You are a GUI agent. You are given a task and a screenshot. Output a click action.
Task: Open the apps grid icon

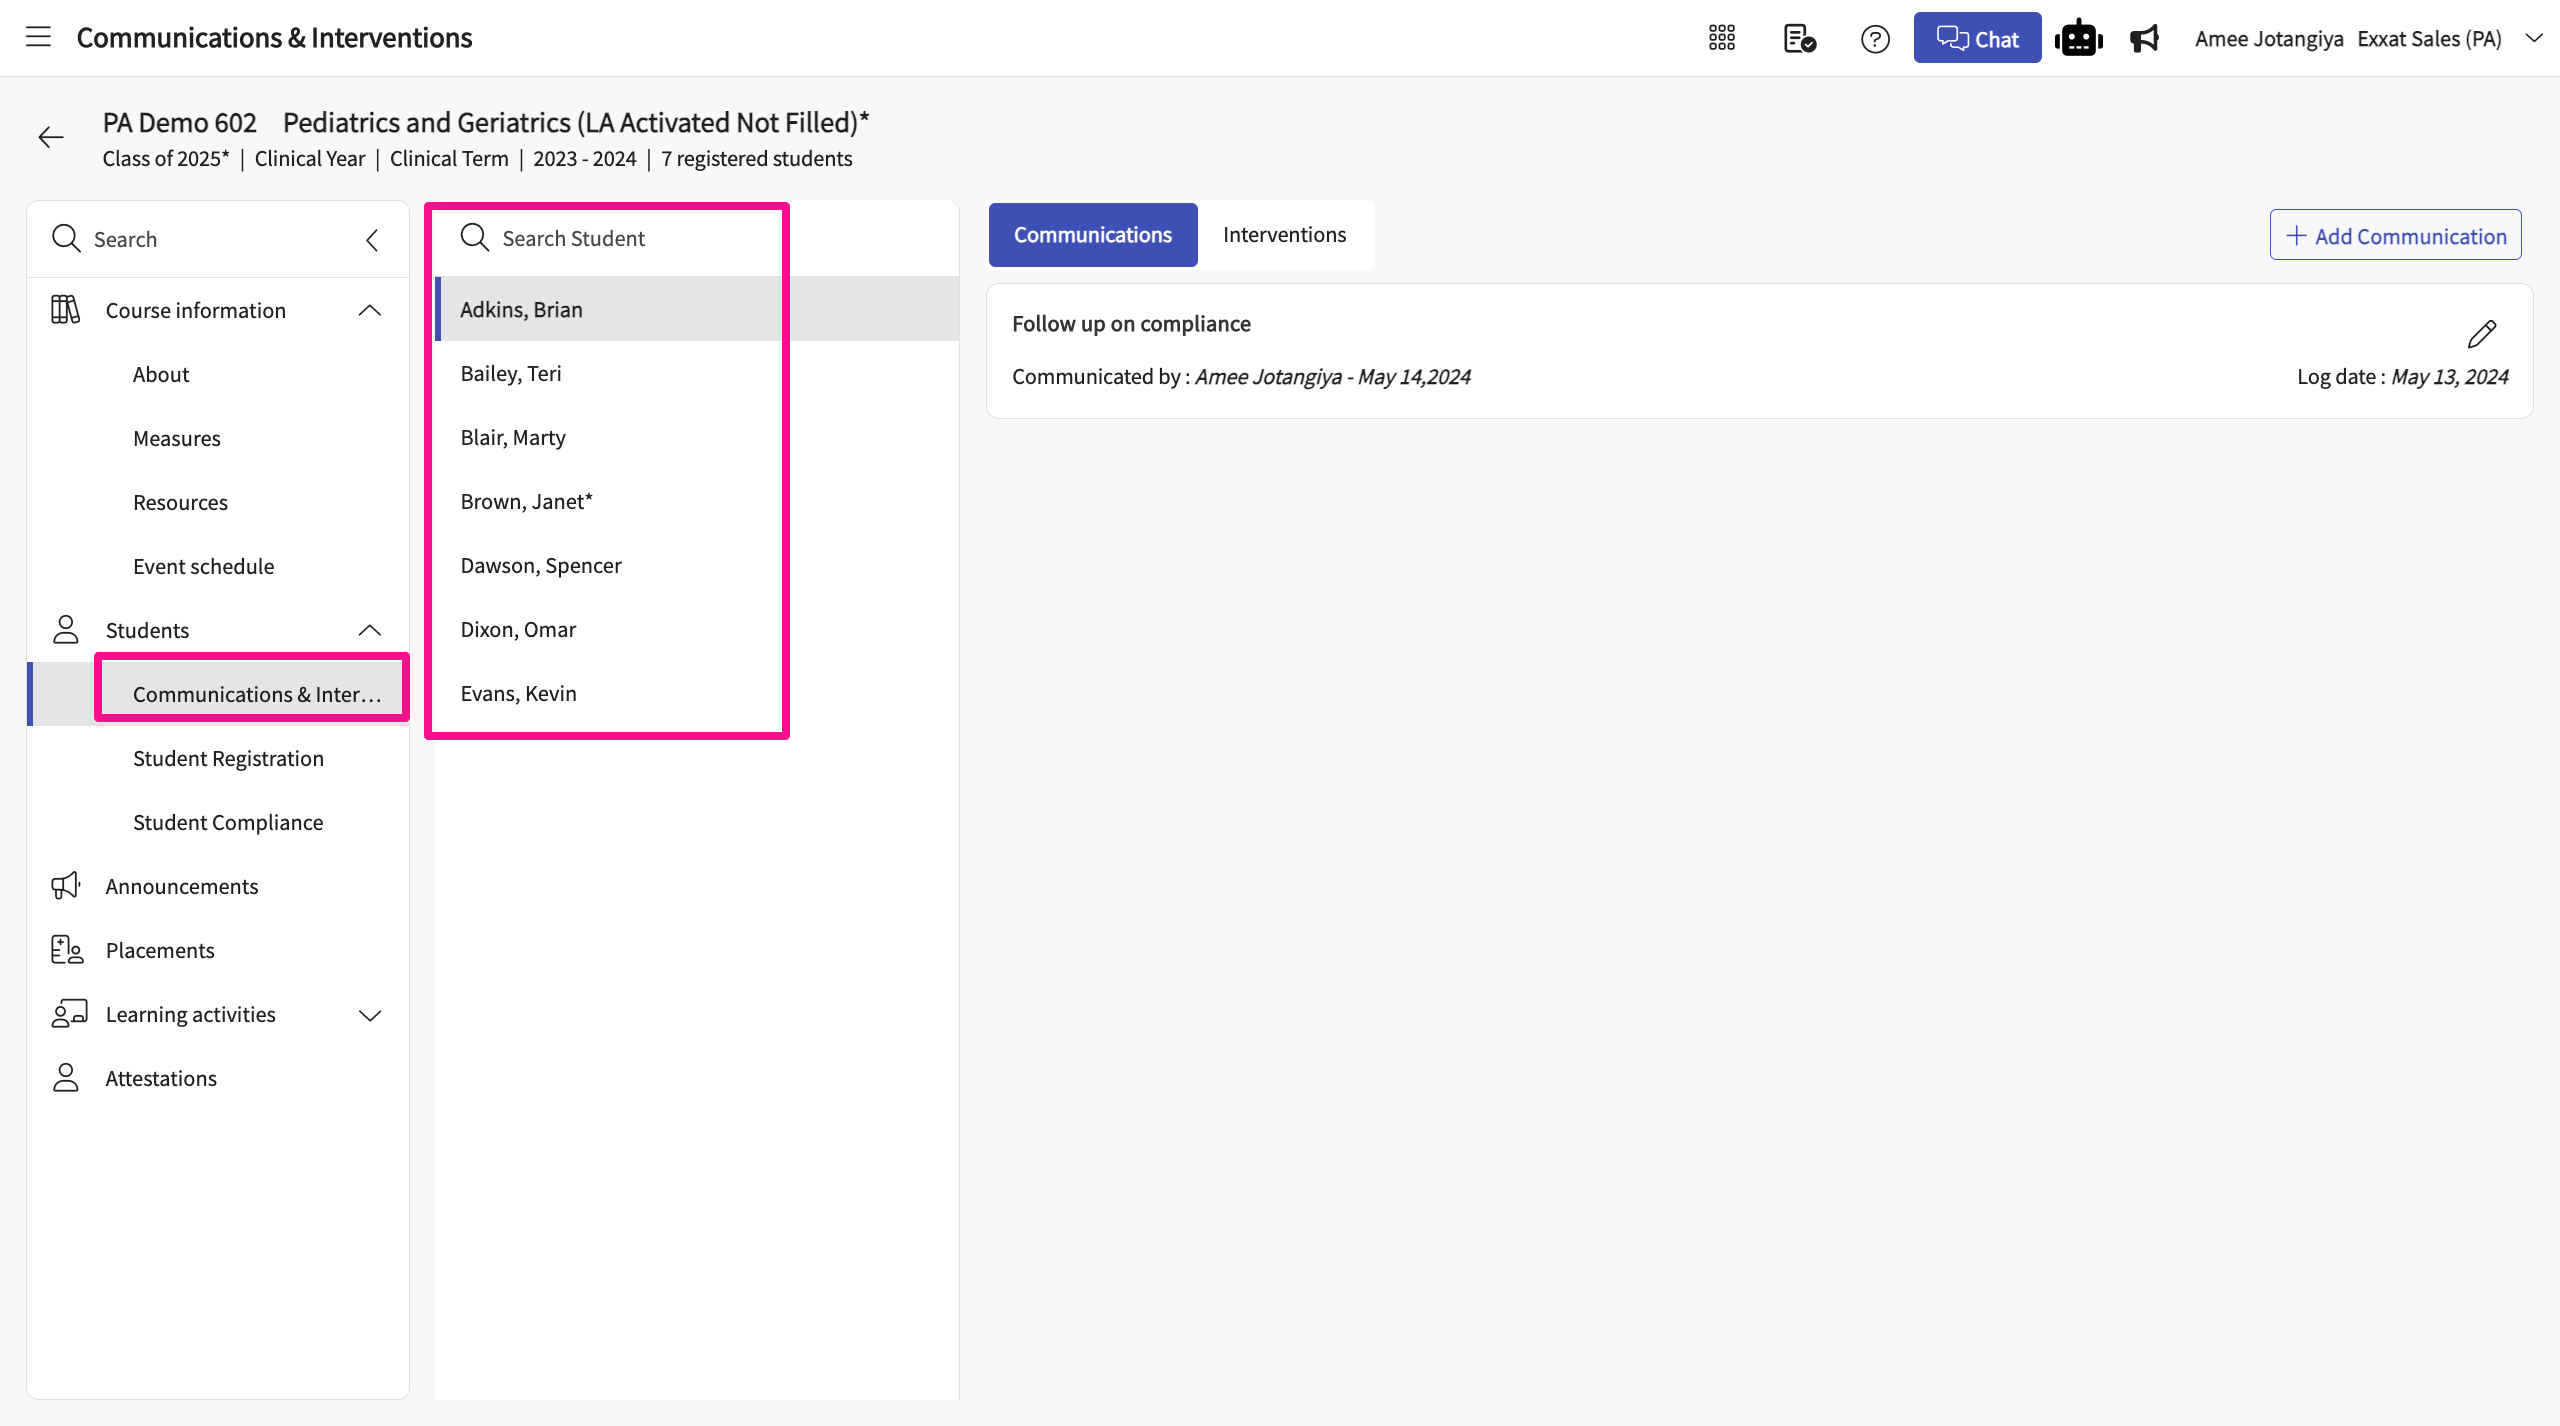(1721, 38)
